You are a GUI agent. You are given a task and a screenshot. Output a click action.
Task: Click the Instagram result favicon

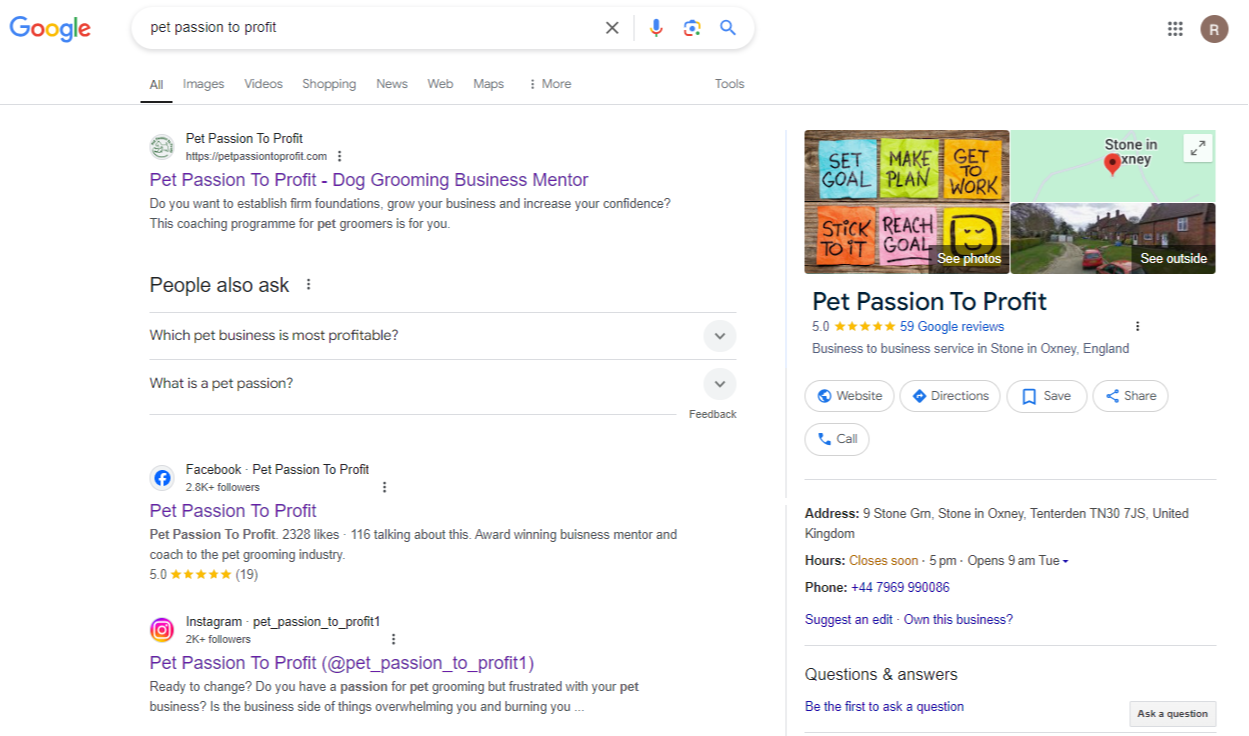pos(162,630)
